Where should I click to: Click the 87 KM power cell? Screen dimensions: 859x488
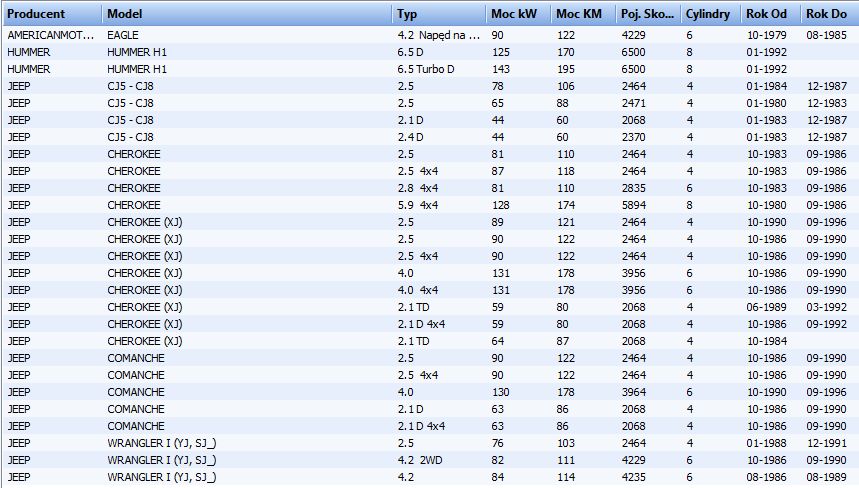[563, 341]
